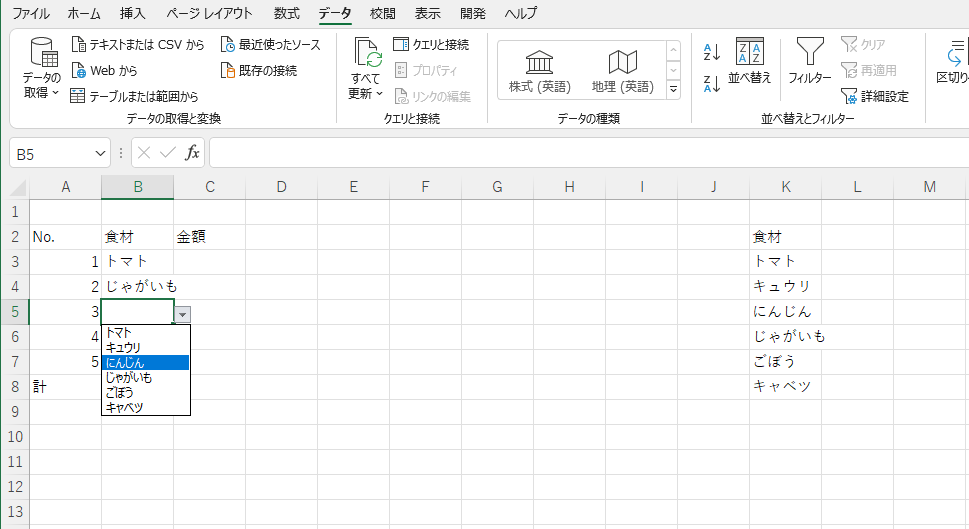Open 最近使ったソース
This screenshot has height=529, width=969.
(x=271, y=44)
